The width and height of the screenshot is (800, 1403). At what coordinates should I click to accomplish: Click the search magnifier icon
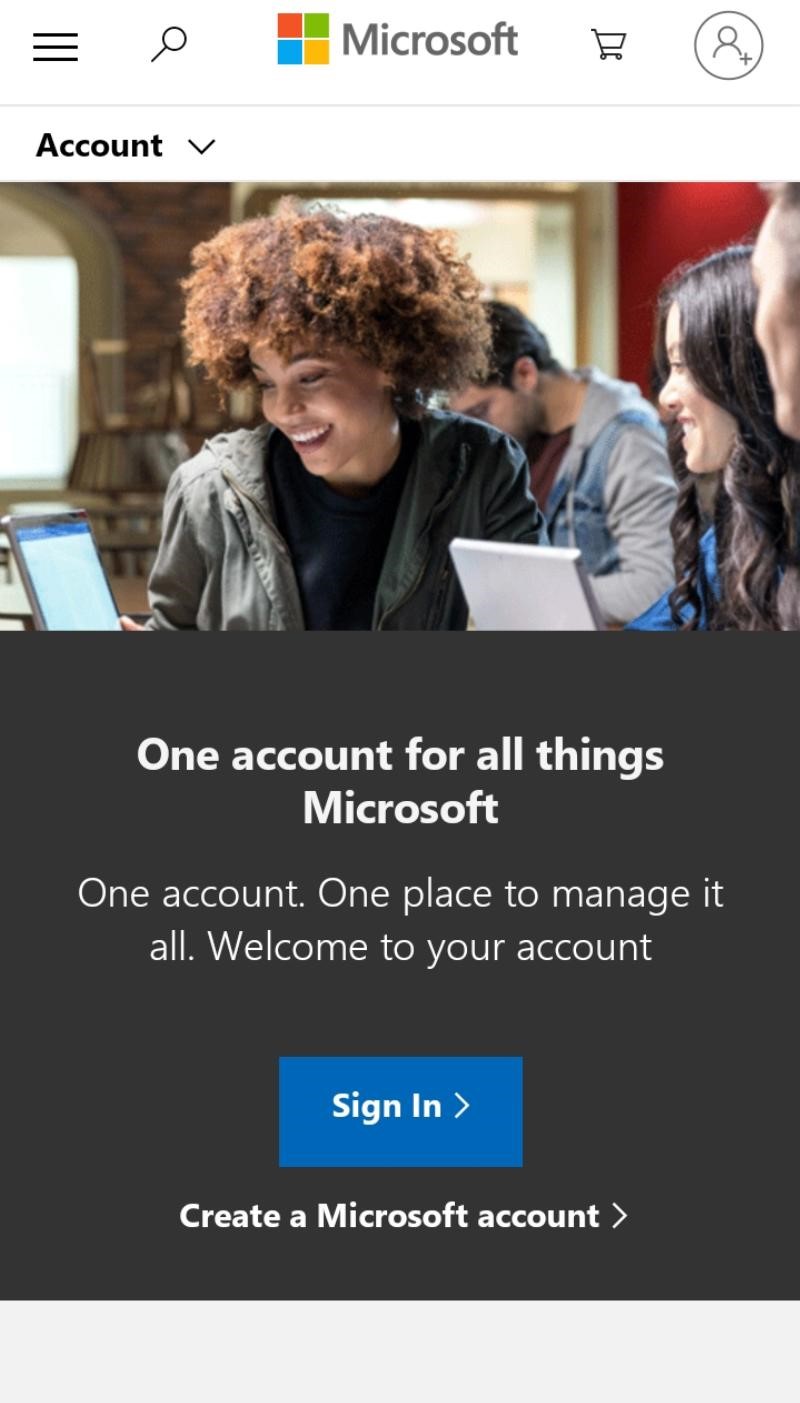click(x=168, y=44)
